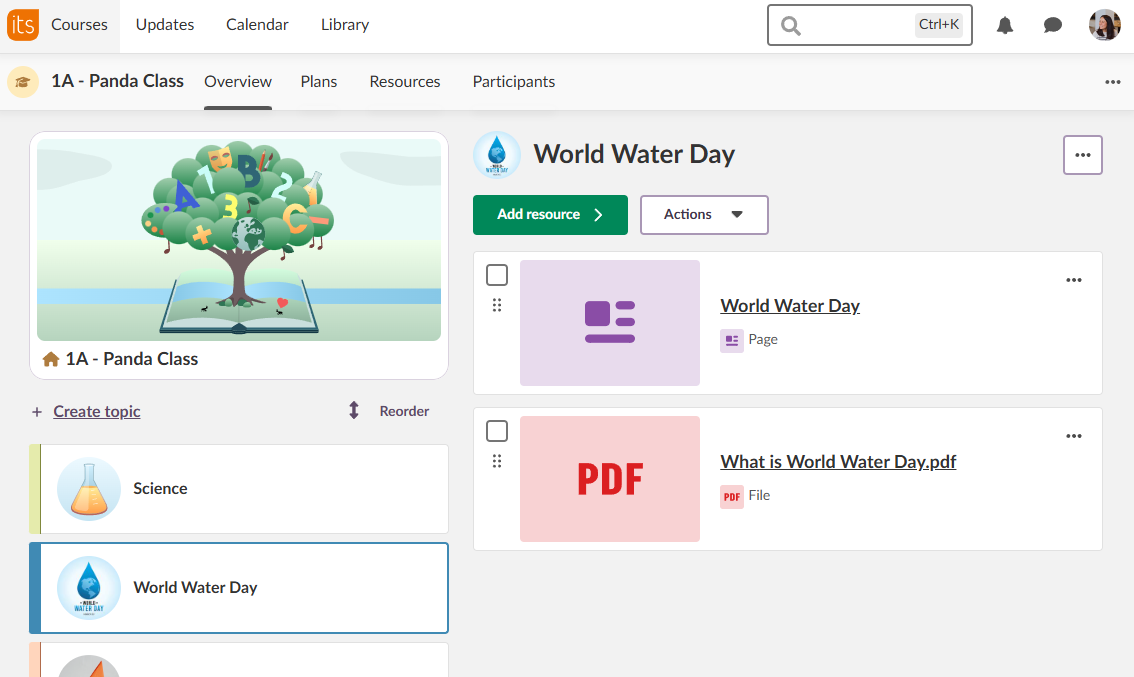This screenshot has height=677, width=1134.
Task: Click the water drop icon beside topic heading
Action: 497,155
